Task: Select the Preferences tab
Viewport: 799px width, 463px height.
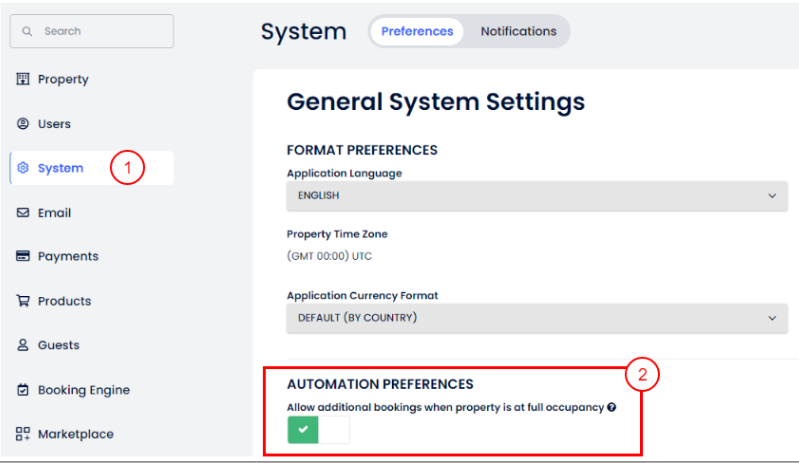Action: pos(417,31)
